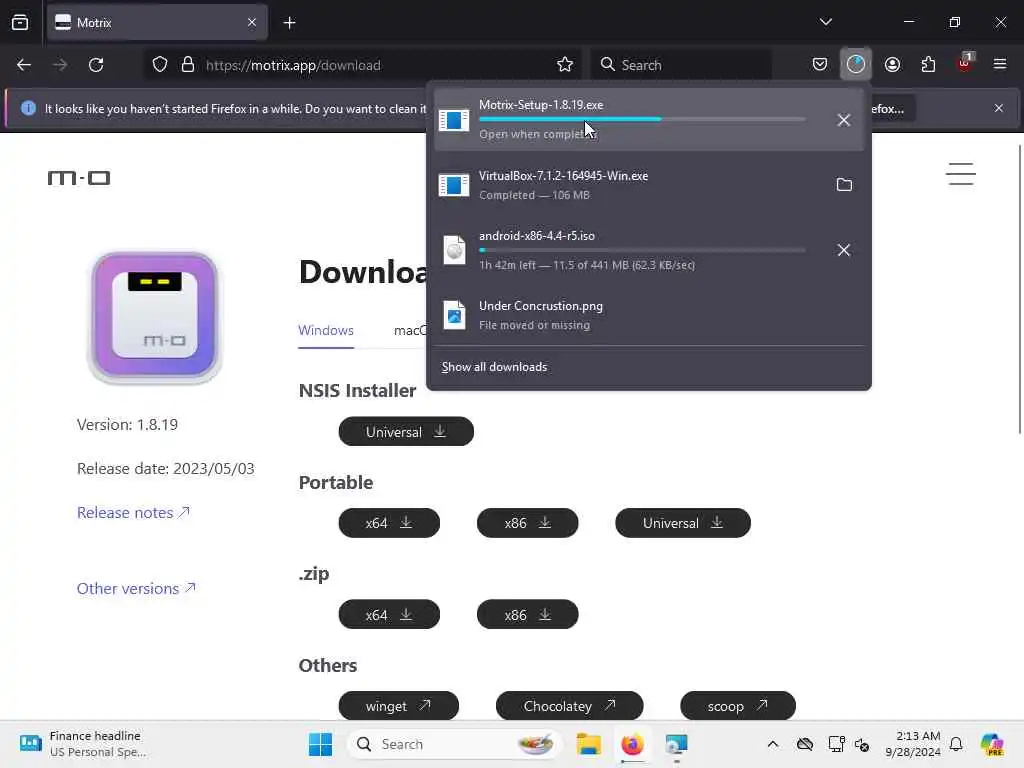Viewport: 1024px width, 768px height.
Task: Click the android-x86 iso progress bar
Action: [642, 249]
